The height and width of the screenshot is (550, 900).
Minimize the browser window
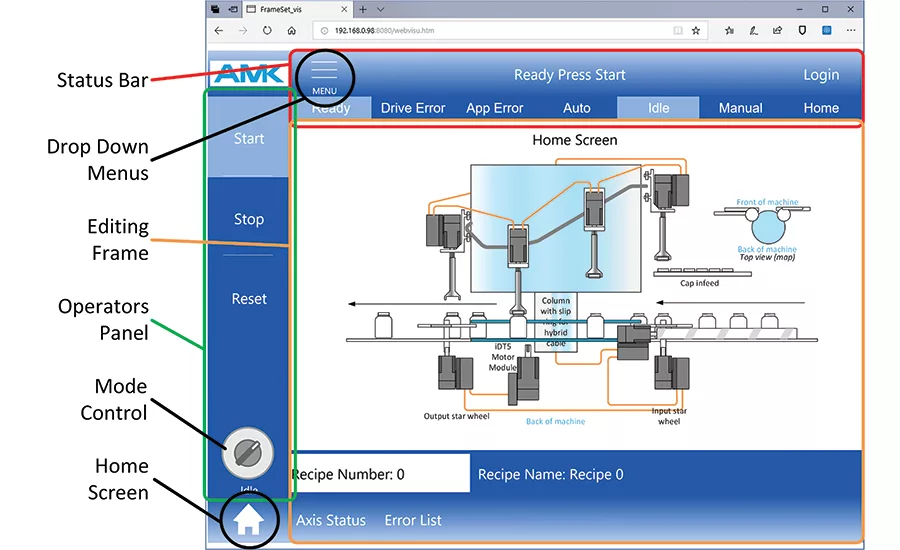click(x=800, y=9)
